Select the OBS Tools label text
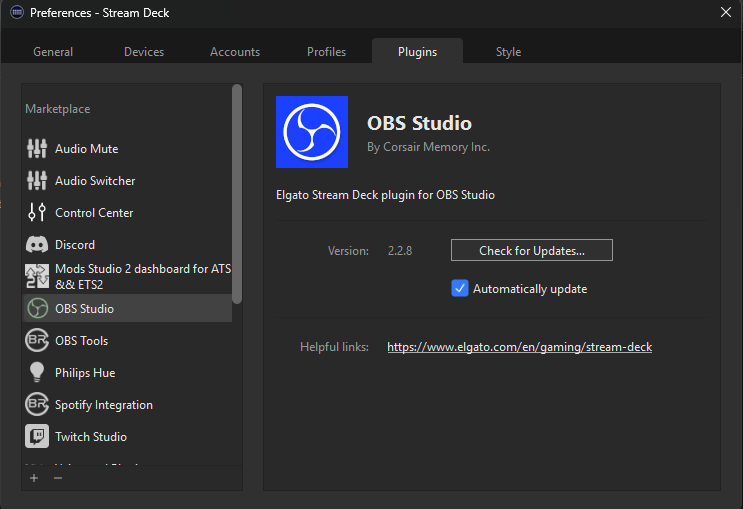This screenshot has width=743, height=509. (x=82, y=341)
